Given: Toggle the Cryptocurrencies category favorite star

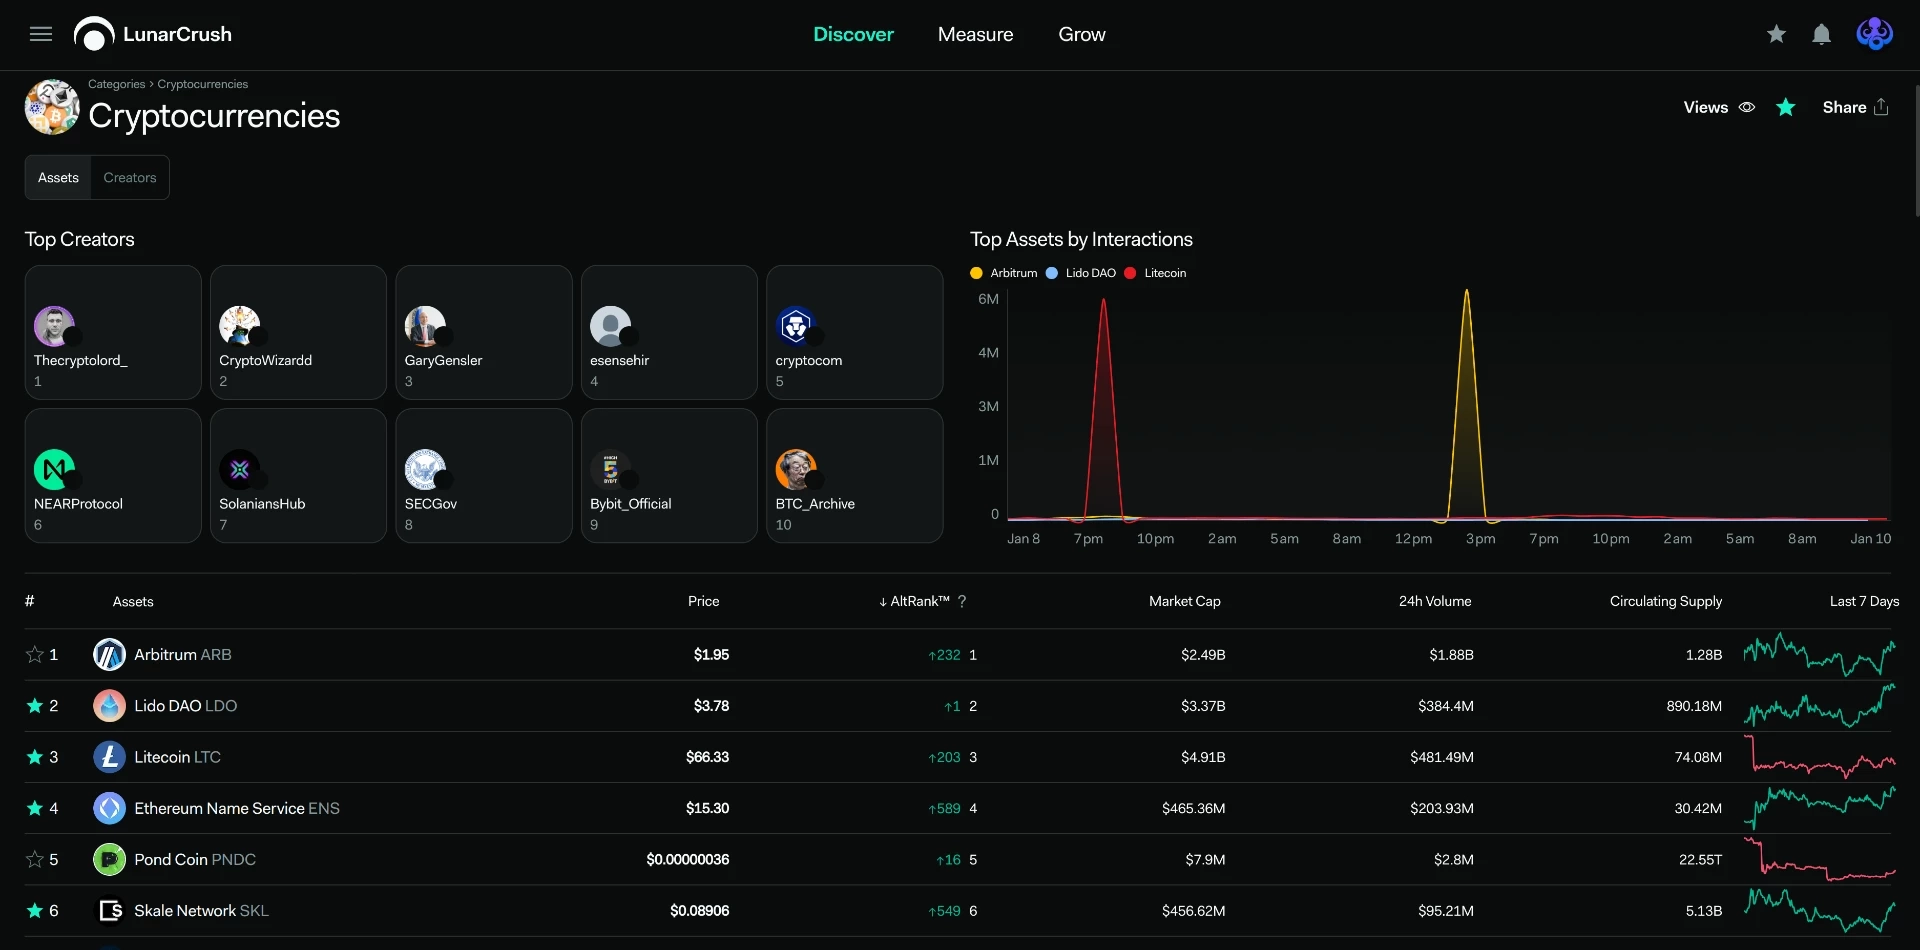Looking at the screenshot, I should point(1786,107).
